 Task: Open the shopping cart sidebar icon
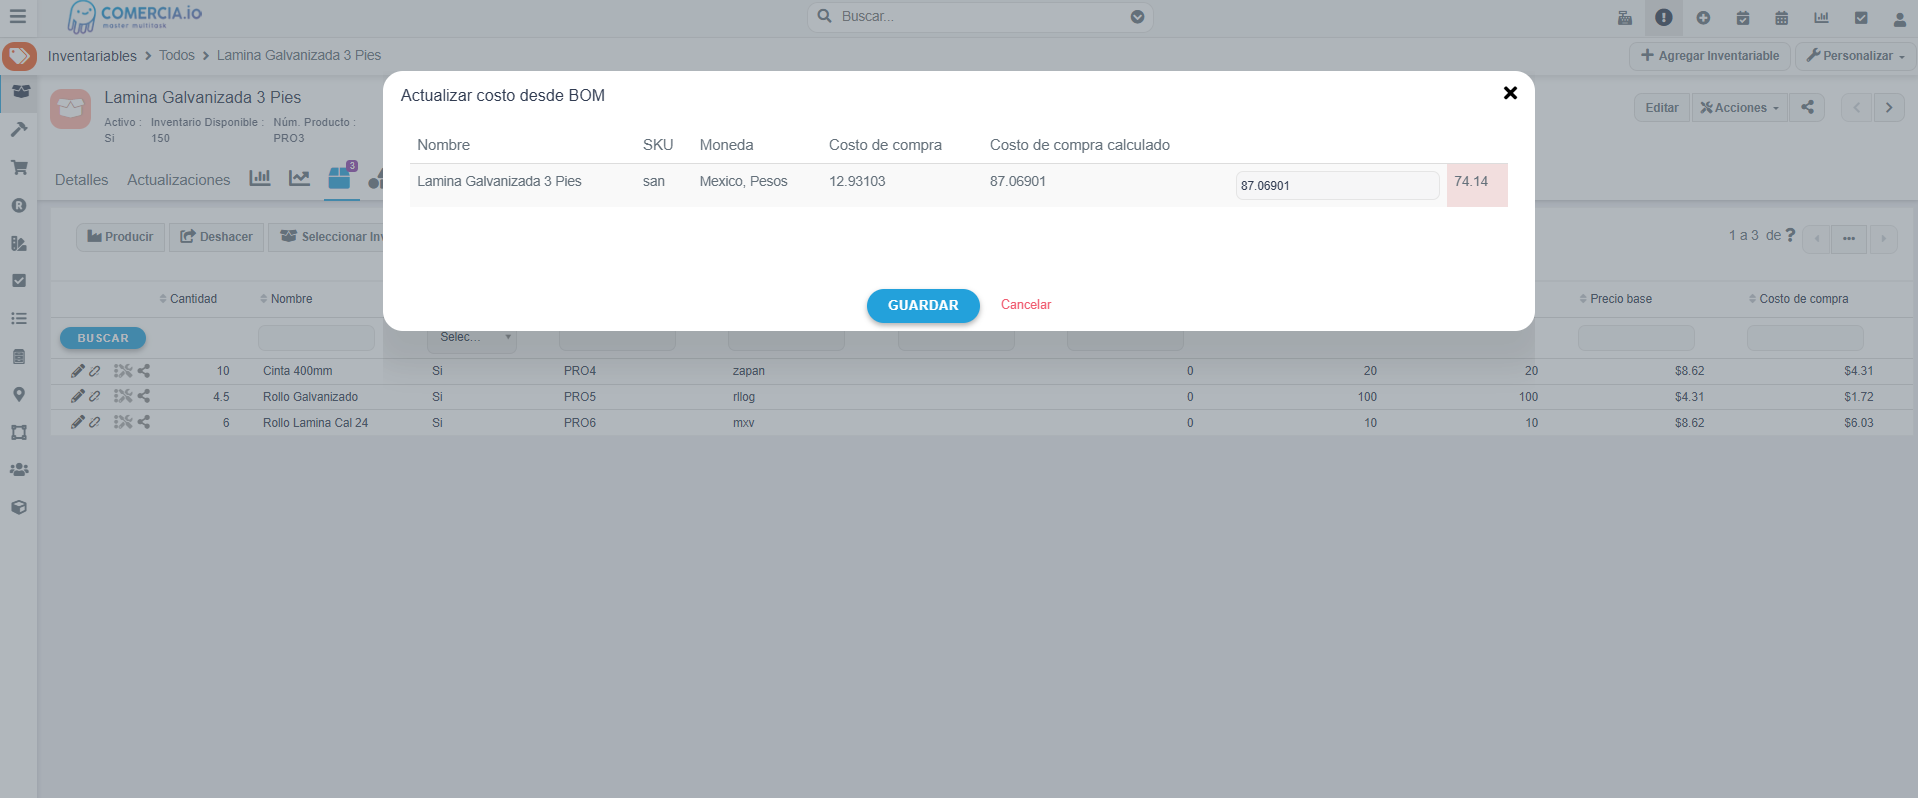19,167
